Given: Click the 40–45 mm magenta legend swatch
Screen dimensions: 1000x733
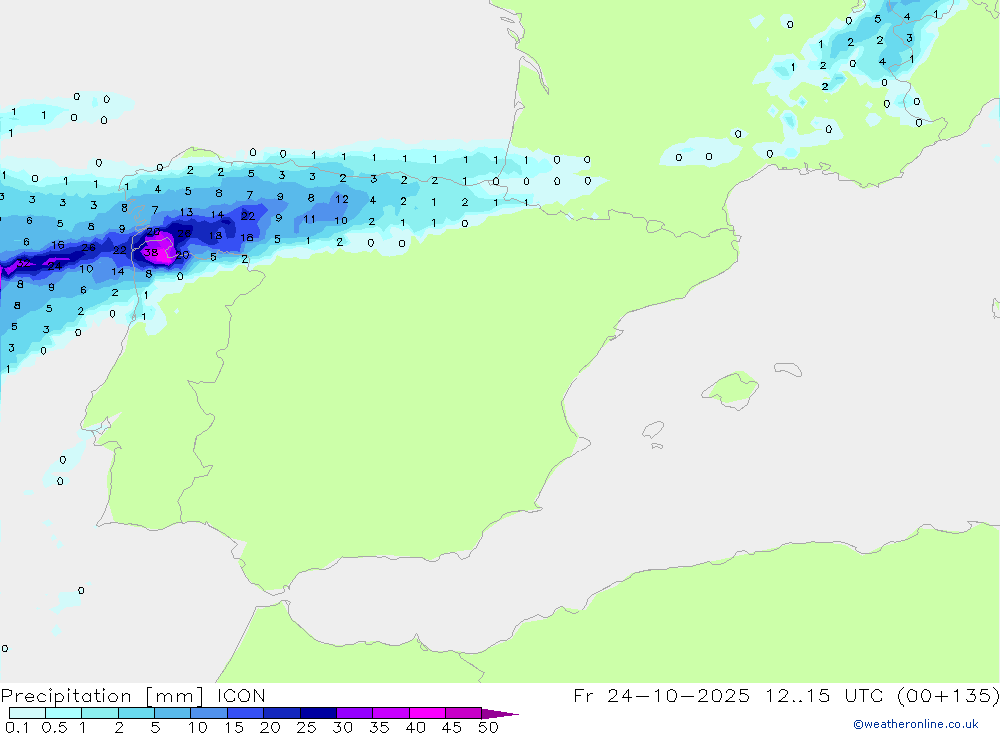Looking at the screenshot, I should click(427, 713).
